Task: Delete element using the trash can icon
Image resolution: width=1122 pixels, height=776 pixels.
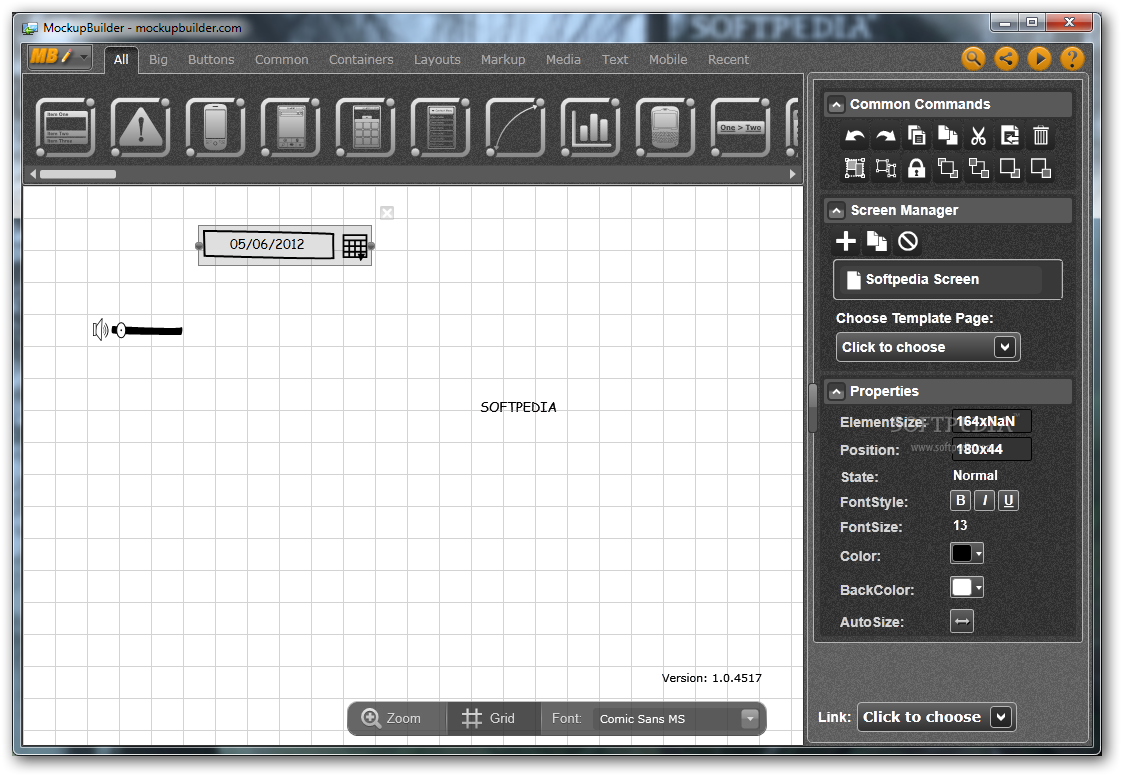Action: click(1041, 136)
